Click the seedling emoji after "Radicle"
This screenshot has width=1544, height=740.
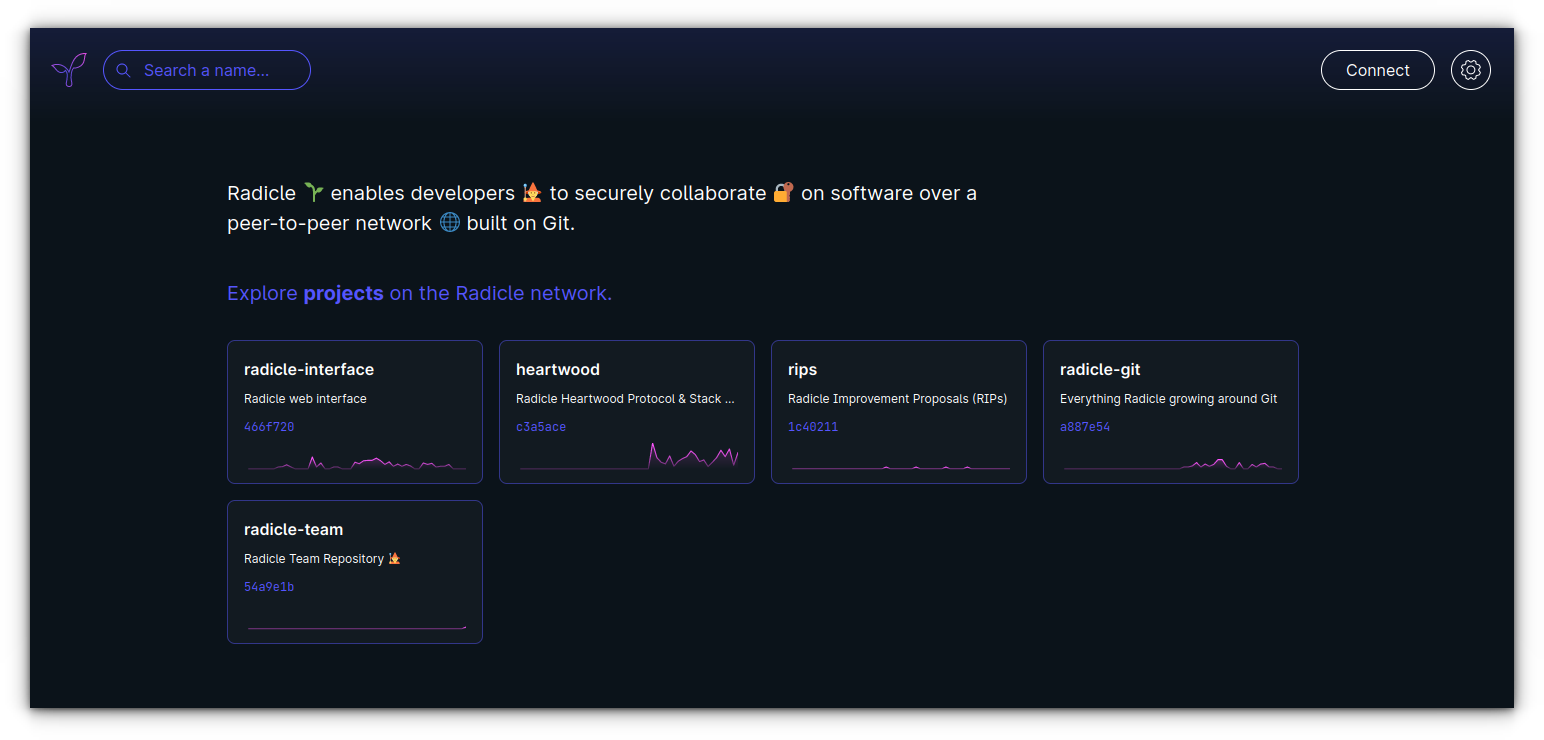pos(313,192)
